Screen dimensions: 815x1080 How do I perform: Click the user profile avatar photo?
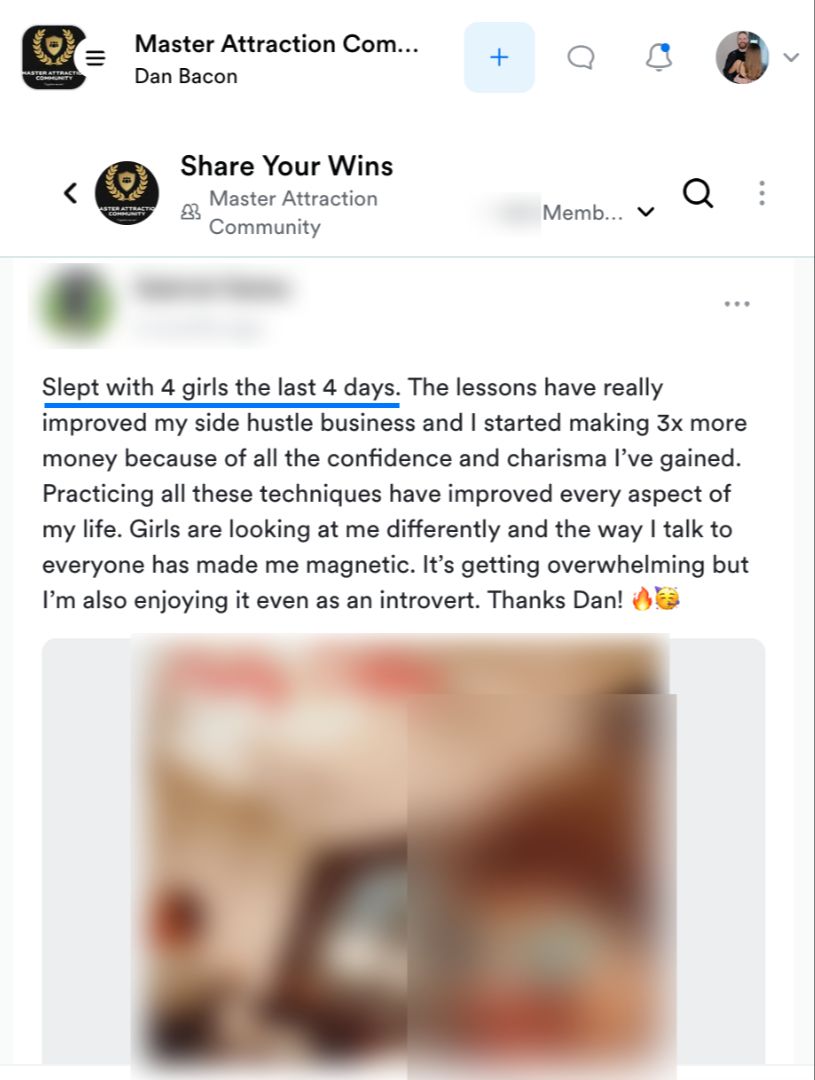[742, 57]
